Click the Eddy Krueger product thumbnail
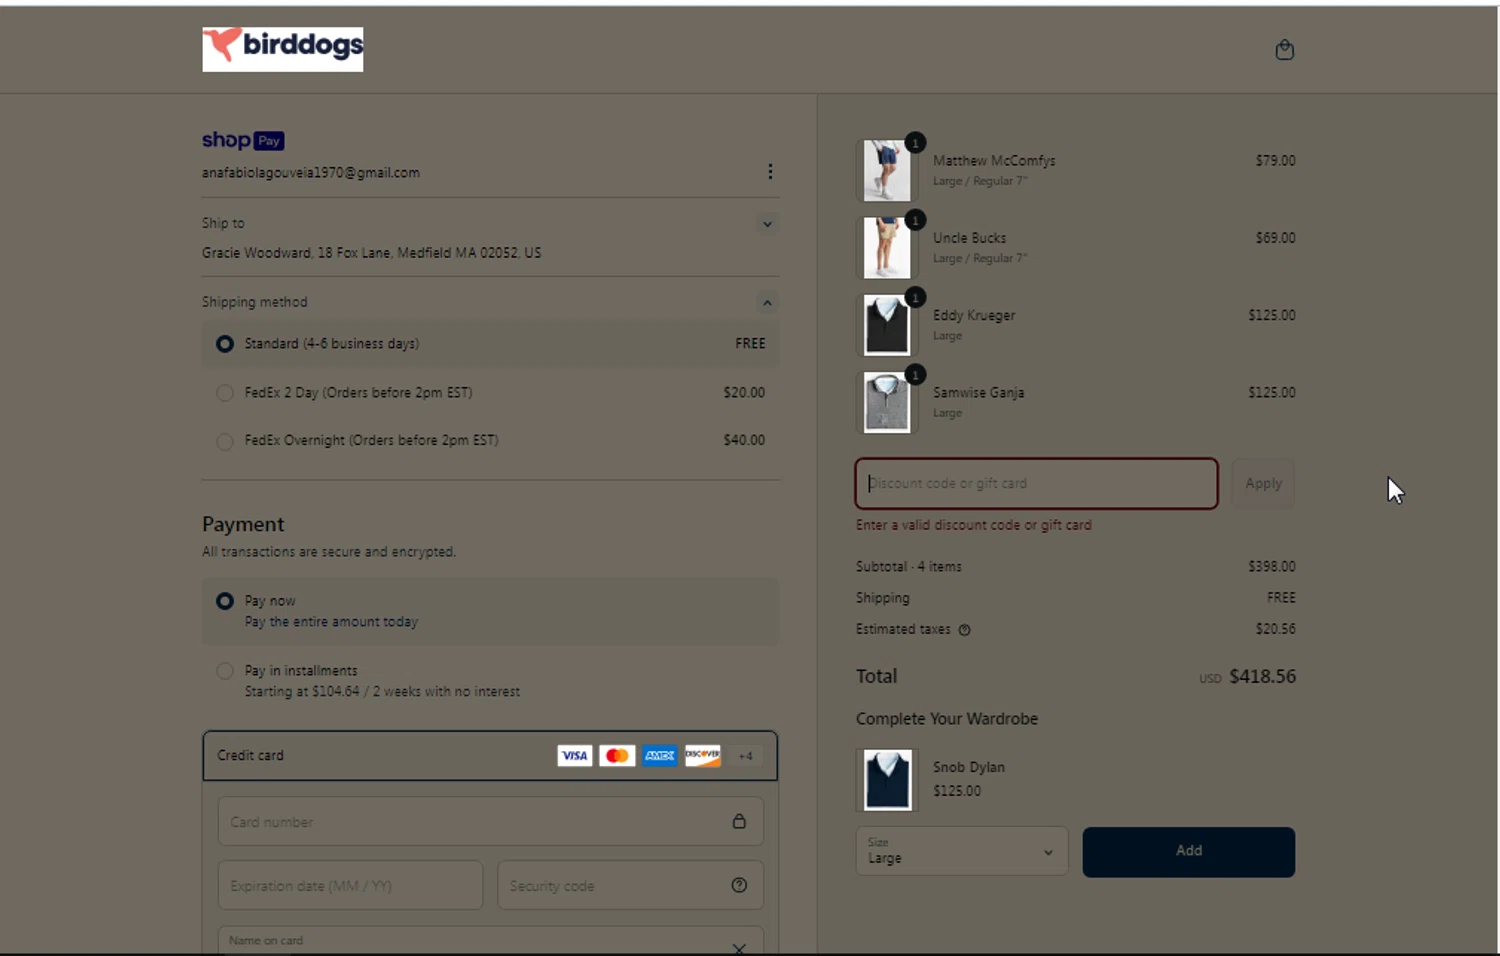Viewport: 1500px width, 956px height. tap(887, 325)
